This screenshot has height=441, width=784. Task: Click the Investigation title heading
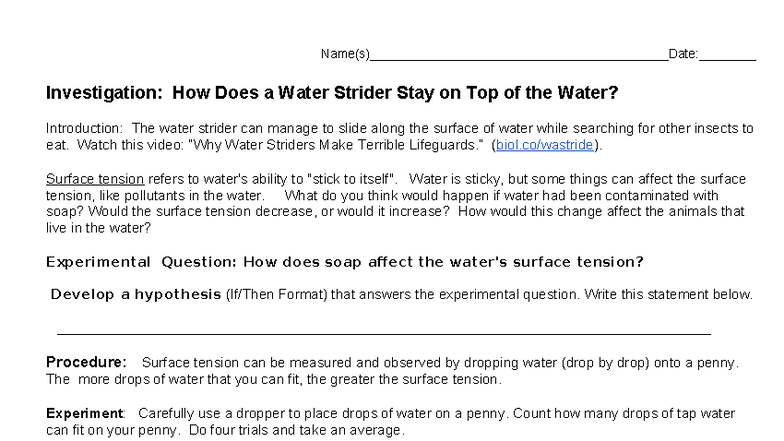coord(332,94)
